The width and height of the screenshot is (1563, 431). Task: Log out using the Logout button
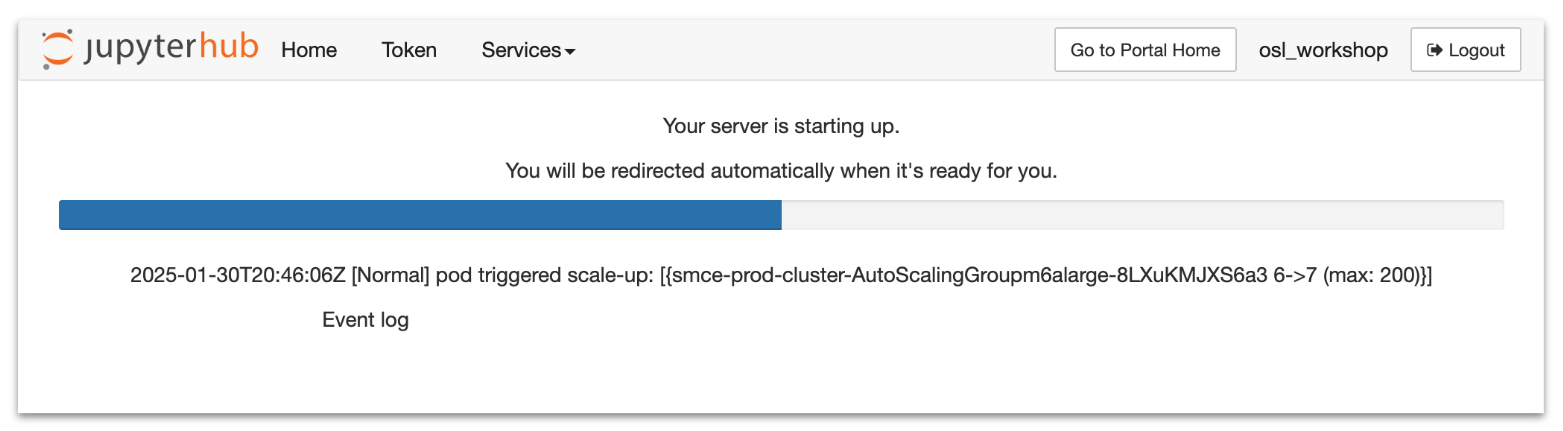click(1465, 50)
